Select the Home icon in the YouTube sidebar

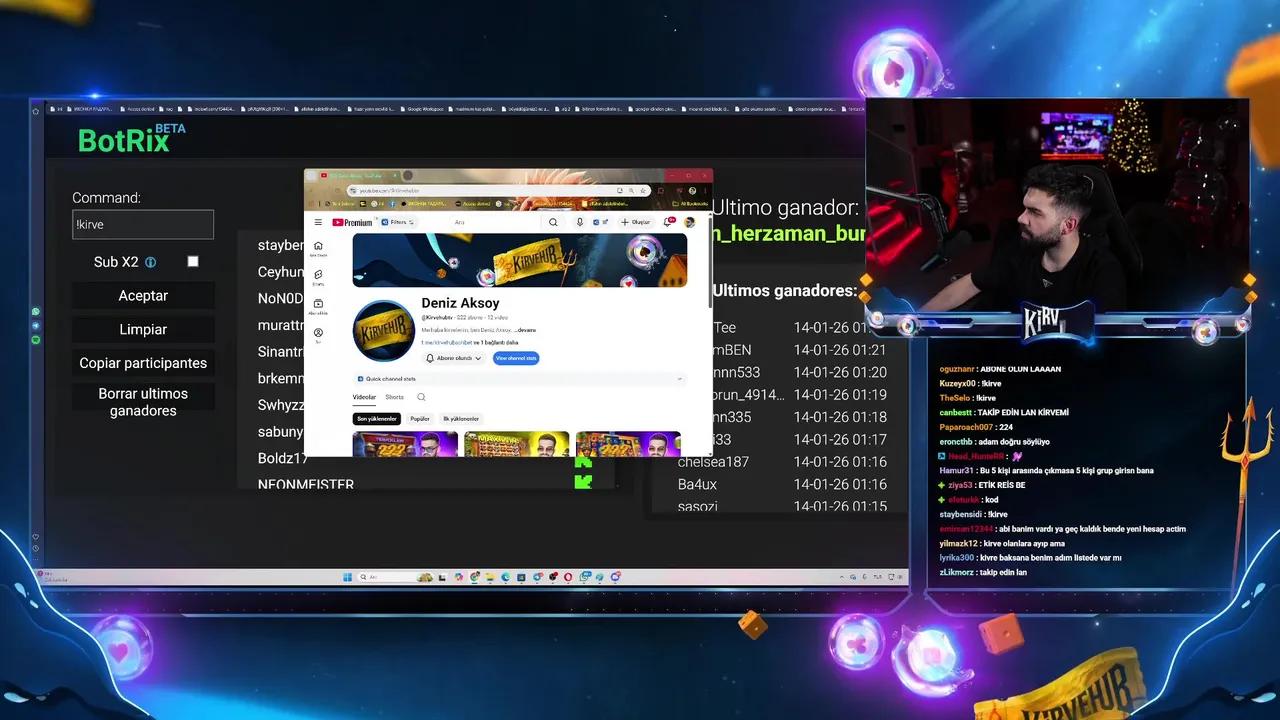[x=318, y=244]
